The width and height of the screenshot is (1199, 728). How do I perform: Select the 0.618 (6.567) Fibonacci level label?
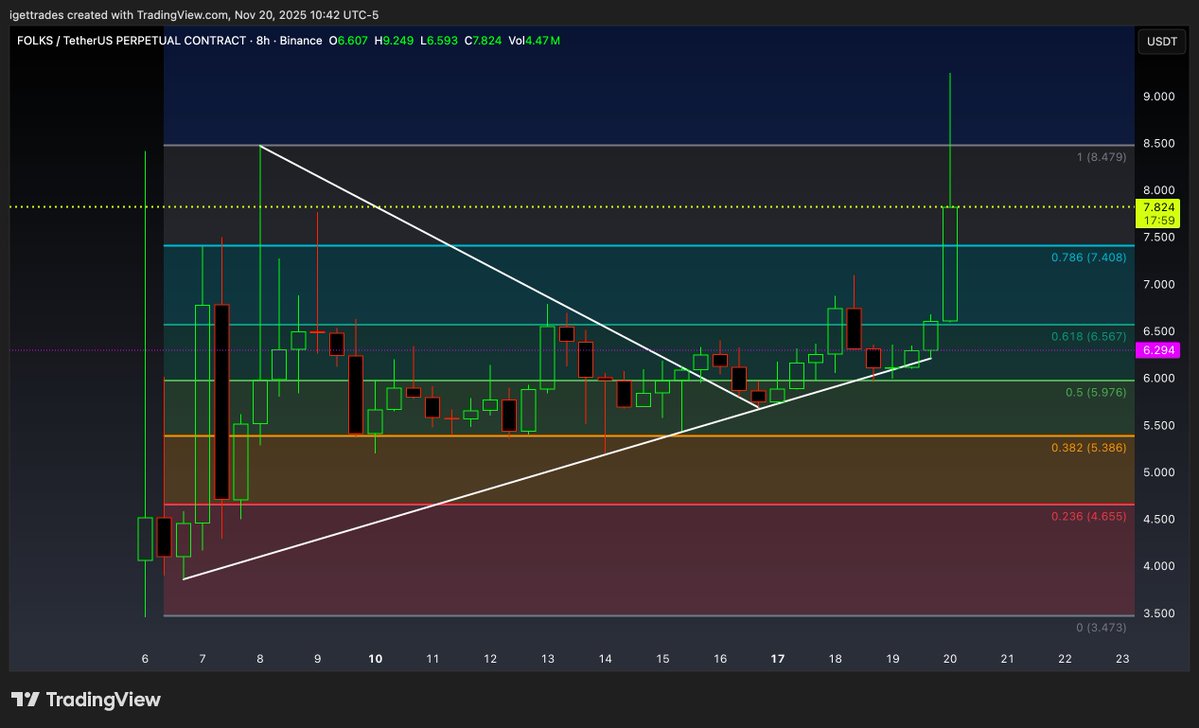1087,336
